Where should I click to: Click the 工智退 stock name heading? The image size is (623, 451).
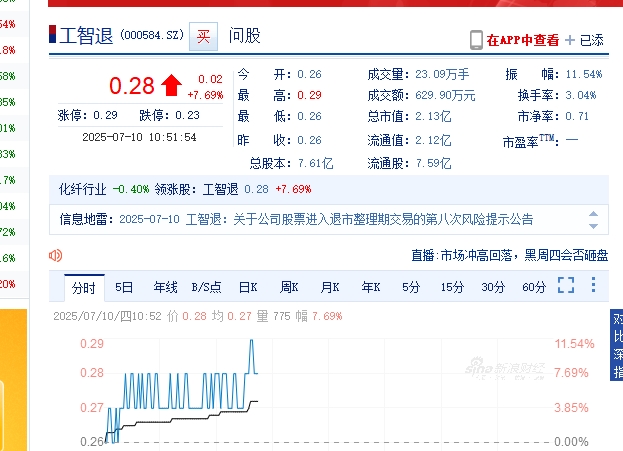[86, 36]
